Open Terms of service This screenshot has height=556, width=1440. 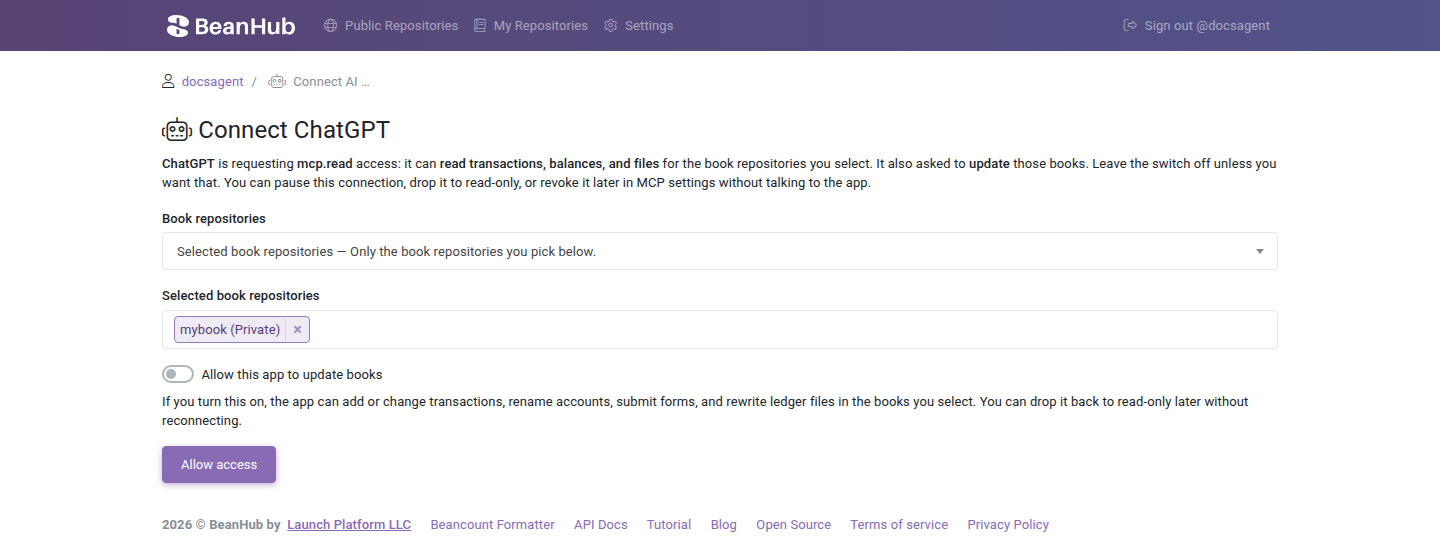tap(899, 525)
